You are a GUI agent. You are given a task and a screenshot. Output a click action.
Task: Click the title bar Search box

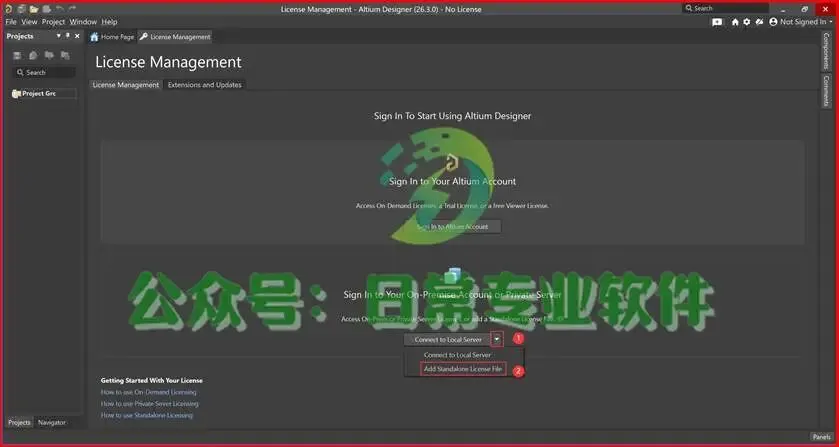coord(726,8)
